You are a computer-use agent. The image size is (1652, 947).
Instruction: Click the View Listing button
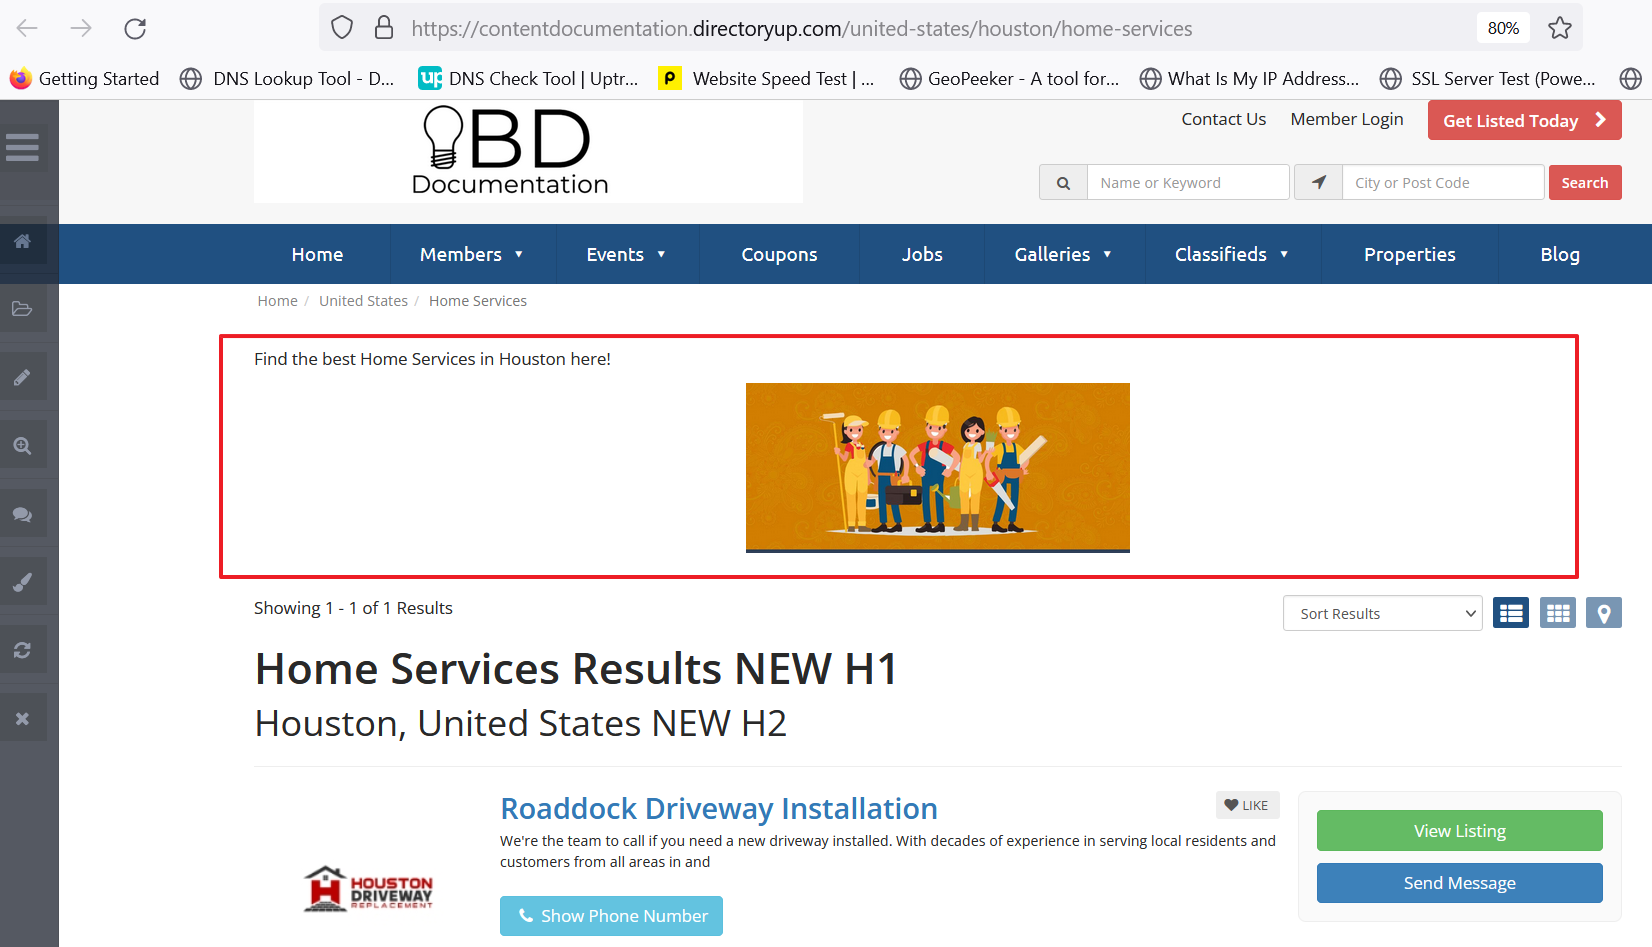coord(1459,830)
